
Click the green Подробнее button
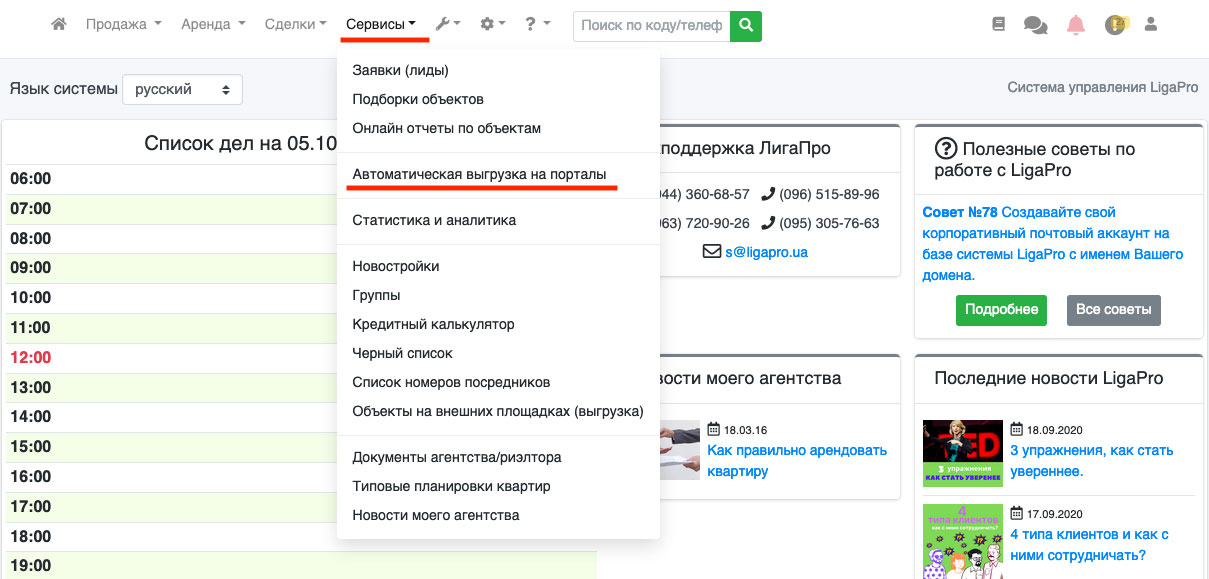click(1001, 310)
